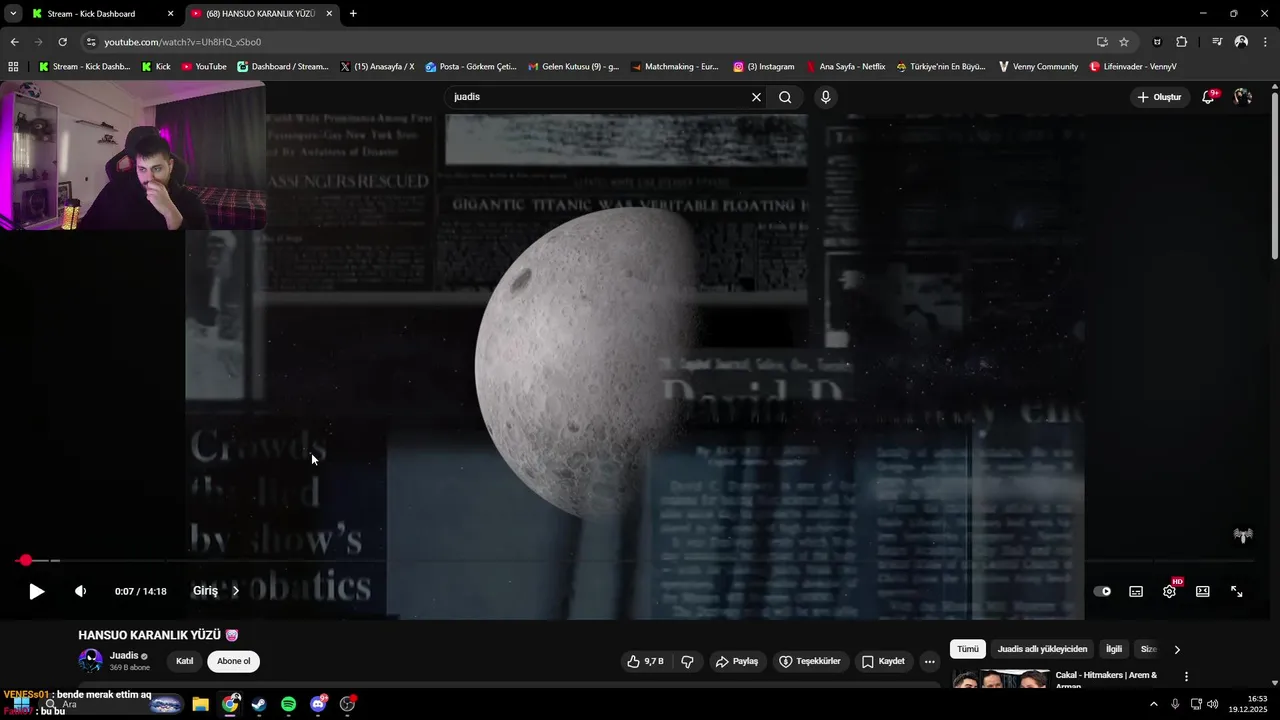Screen dimensions: 1280x720
Task: Open the Chrome extensions puzzle icon
Action: click(x=1181, y=42)
